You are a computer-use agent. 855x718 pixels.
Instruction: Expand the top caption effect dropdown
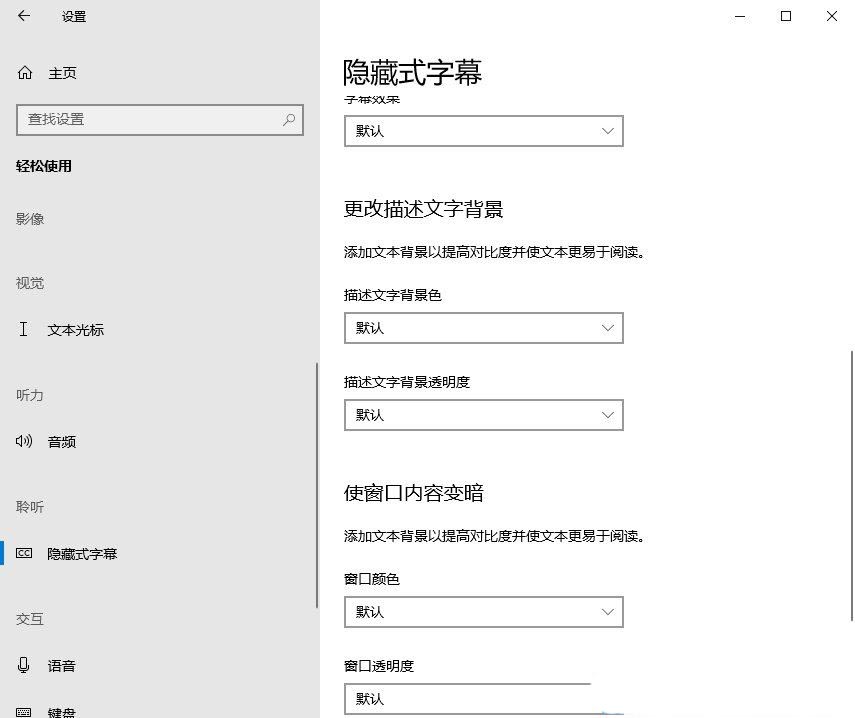[483, 131]
